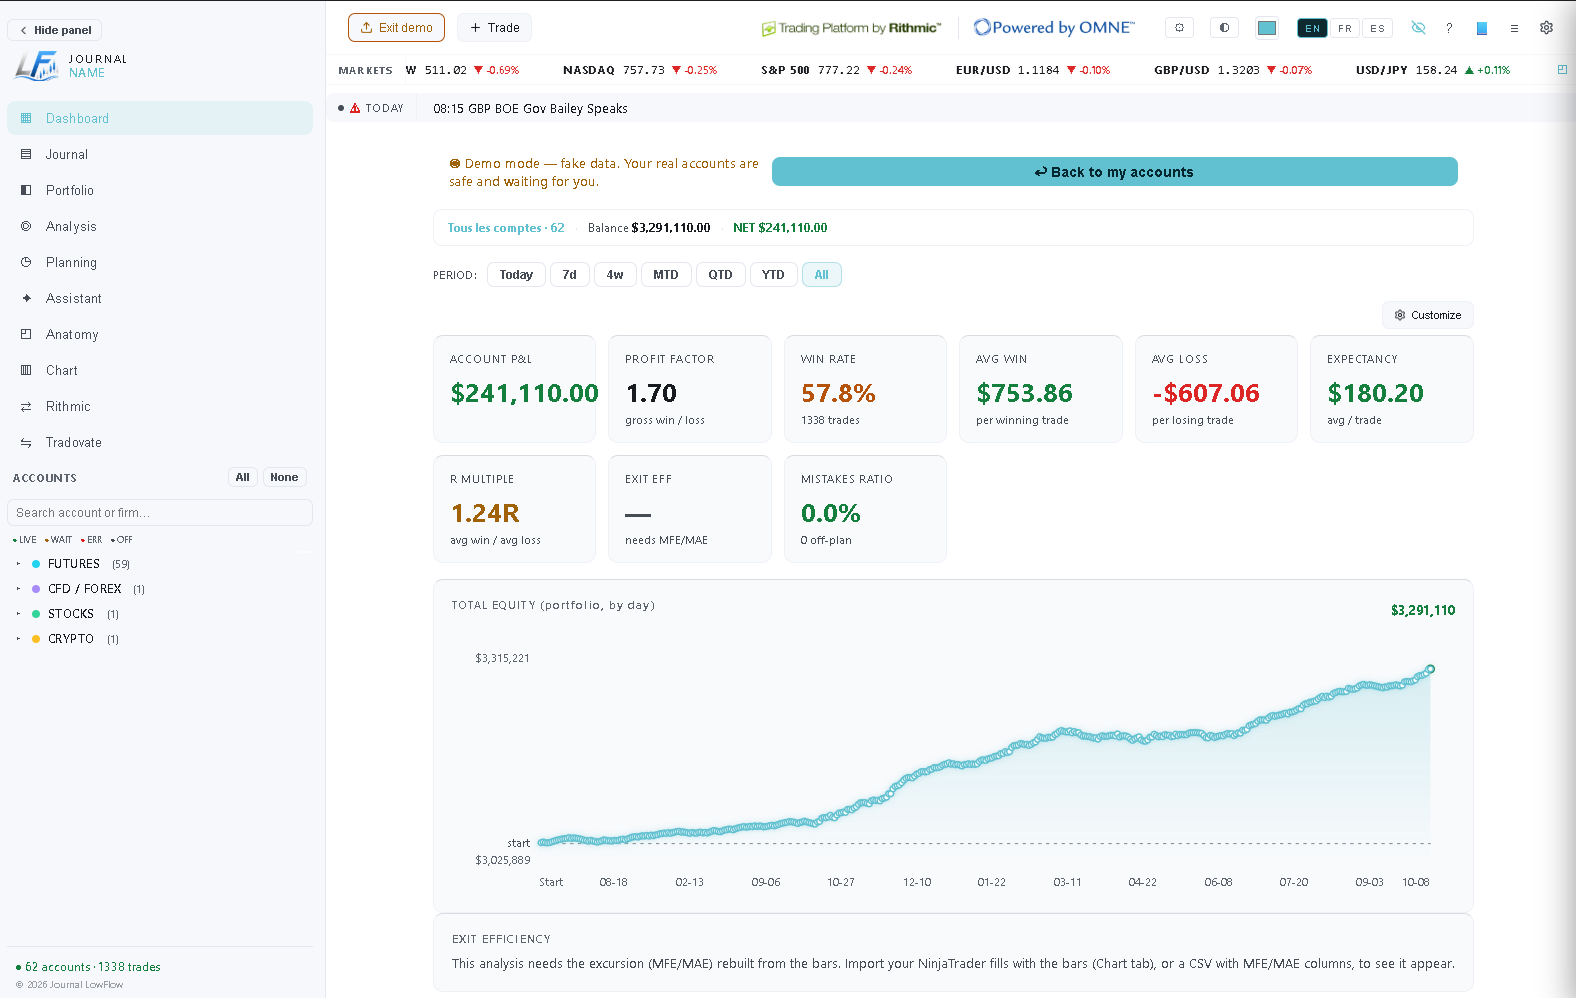Select the YTD period tab
Viewport: 1576px width, 998px height.
pyautogui.click(x=773, y=275)
